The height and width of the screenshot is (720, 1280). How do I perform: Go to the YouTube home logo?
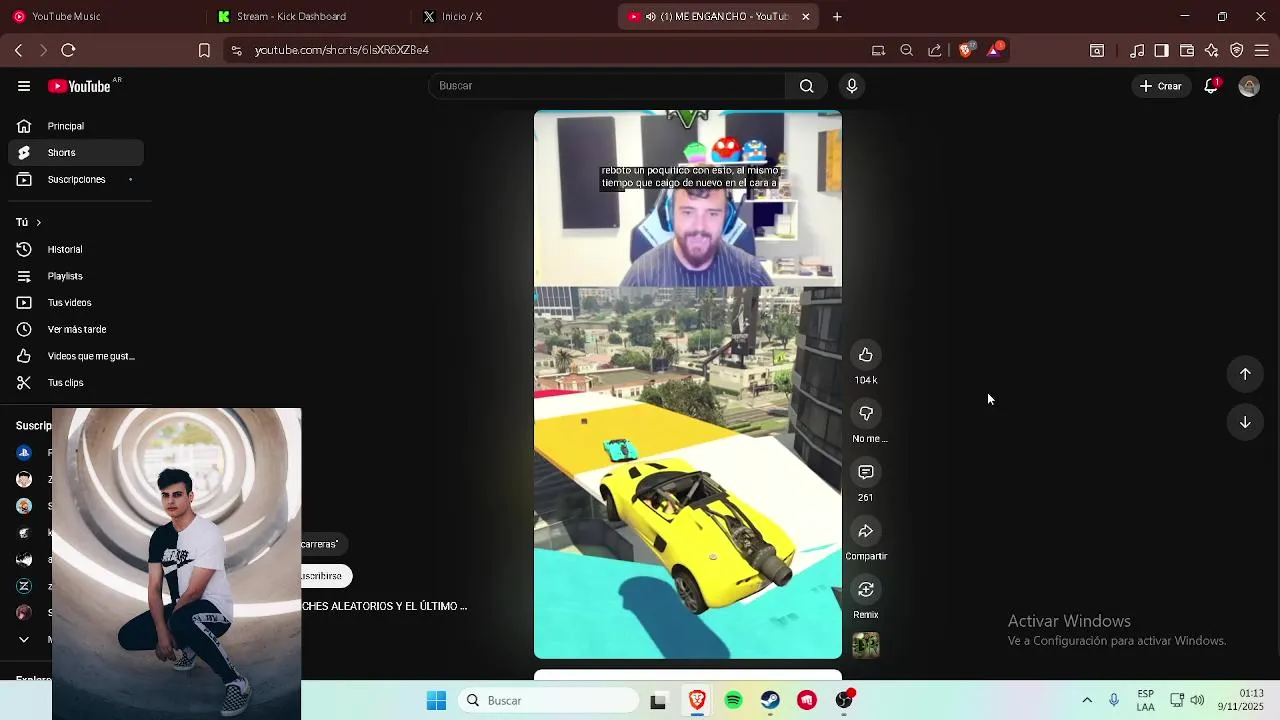pyautogui.click(x=80, y=86)
